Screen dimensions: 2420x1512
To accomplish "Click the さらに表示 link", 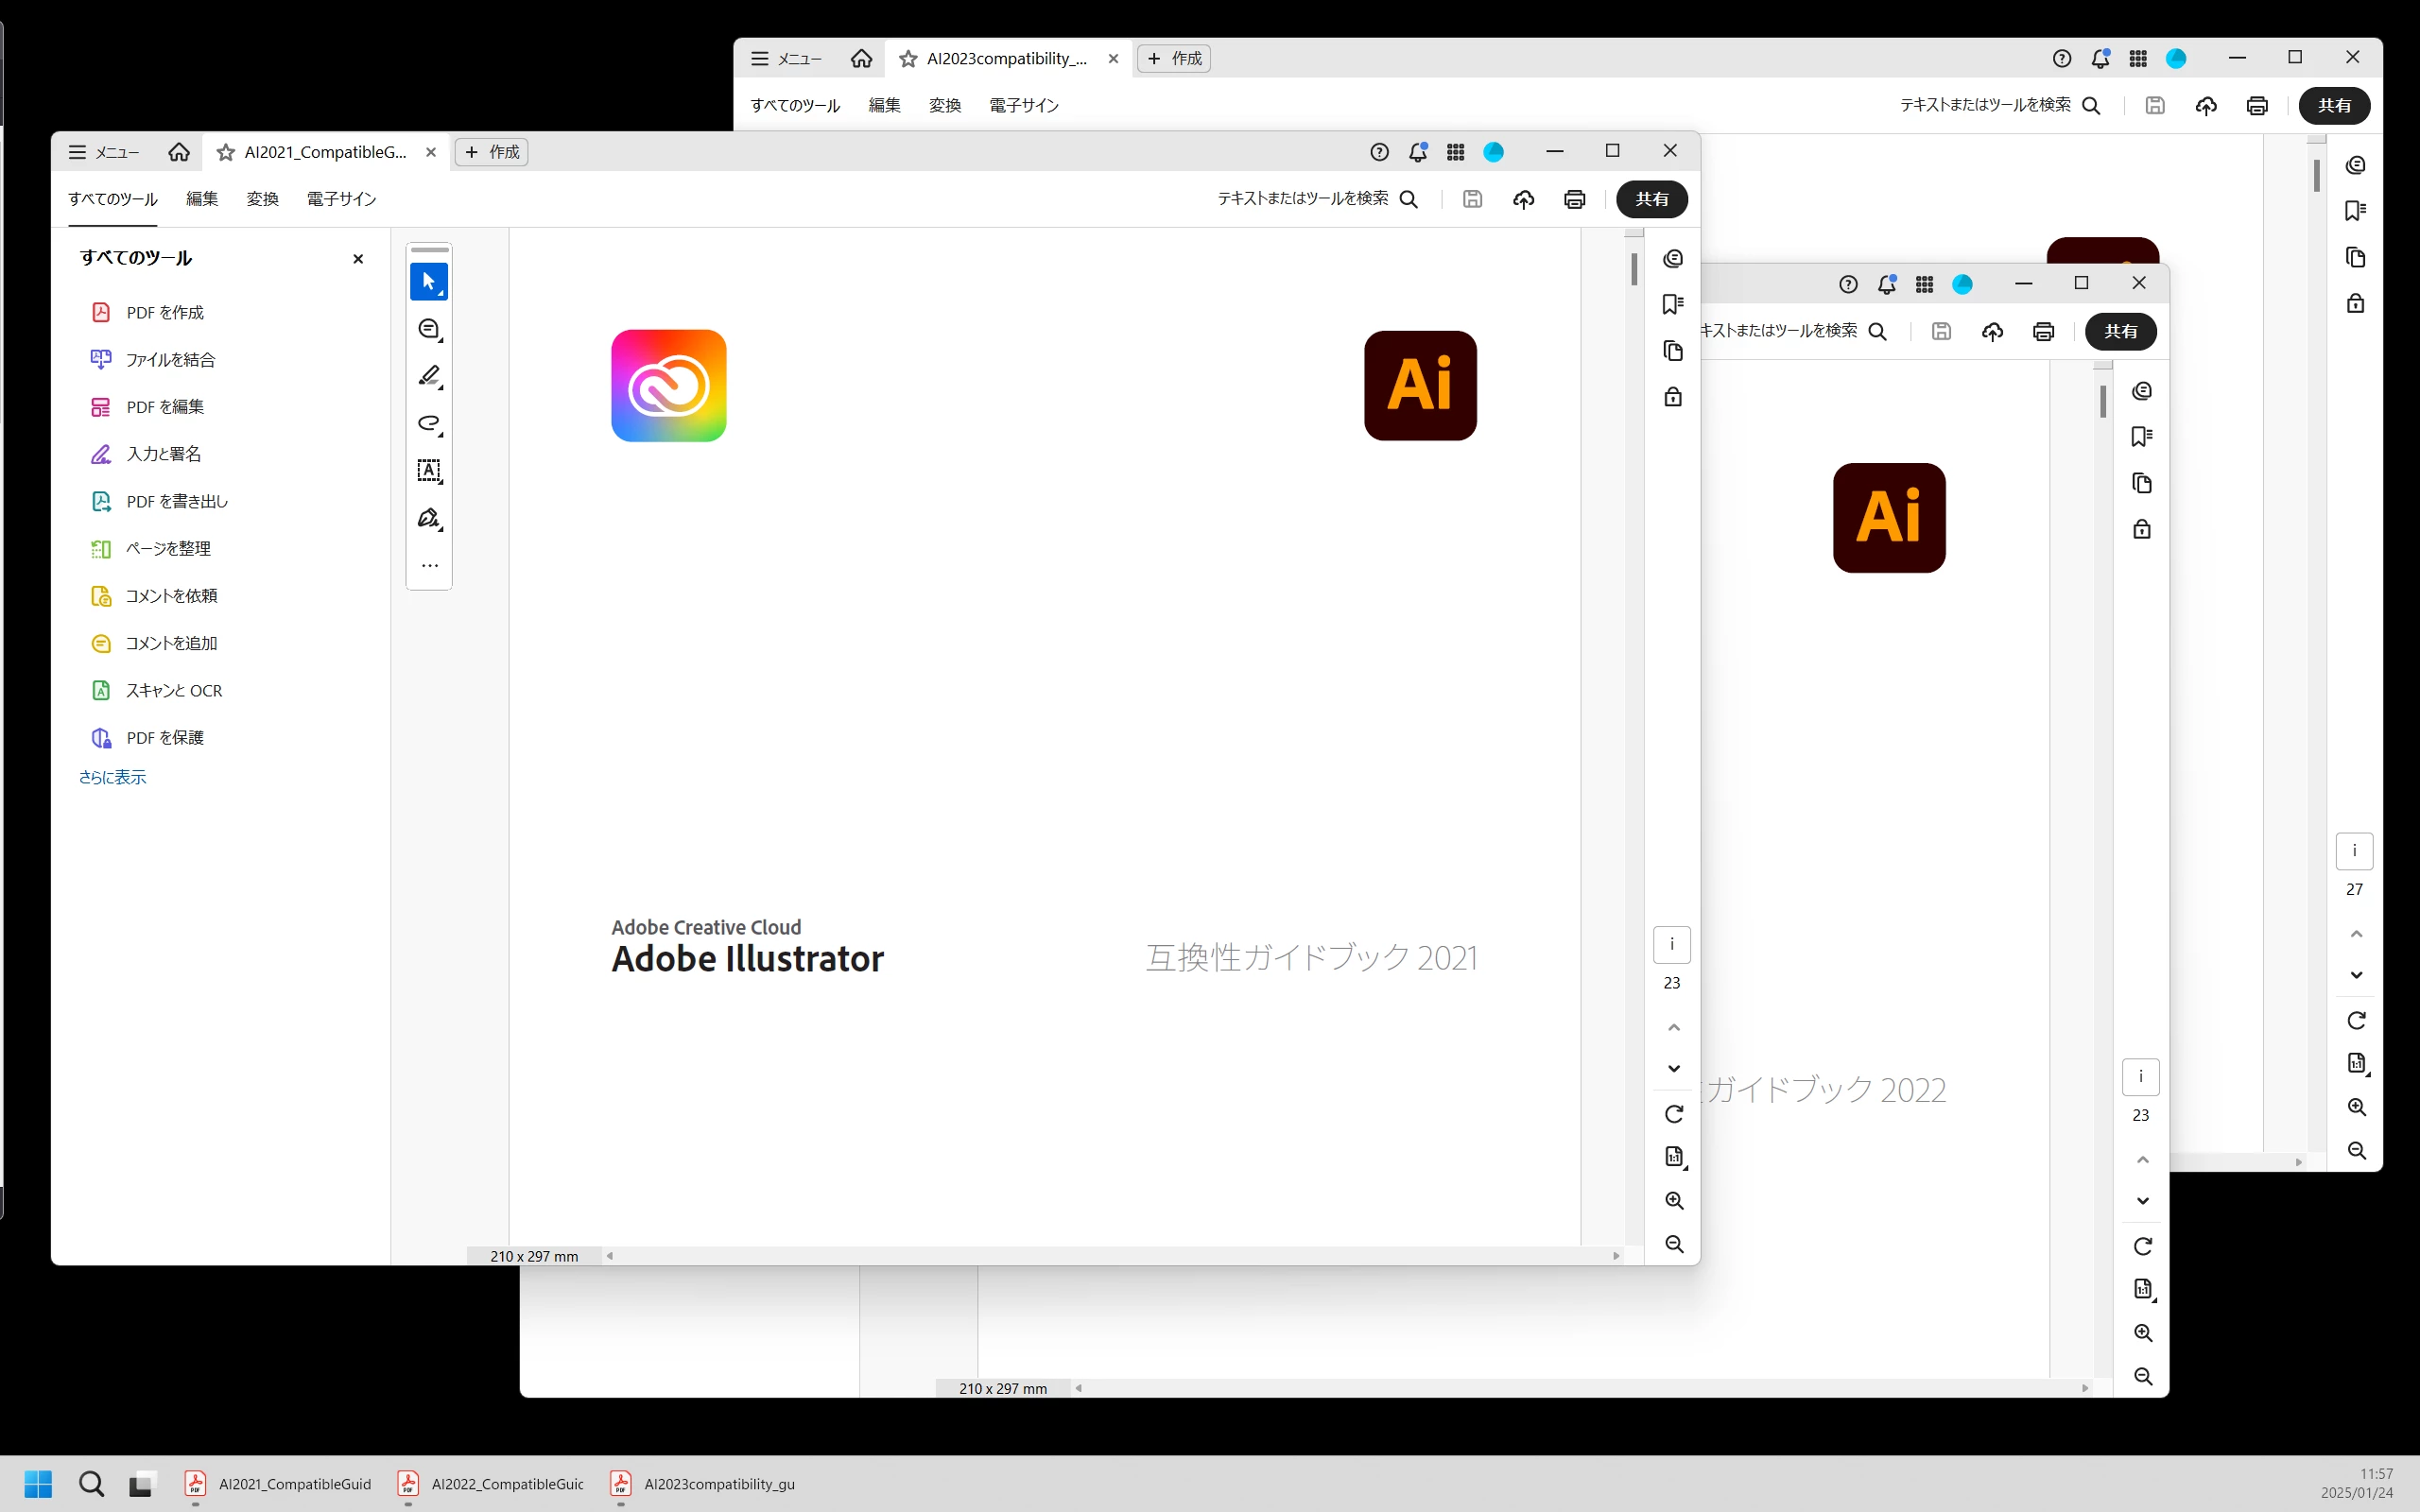I will point(112,777).
